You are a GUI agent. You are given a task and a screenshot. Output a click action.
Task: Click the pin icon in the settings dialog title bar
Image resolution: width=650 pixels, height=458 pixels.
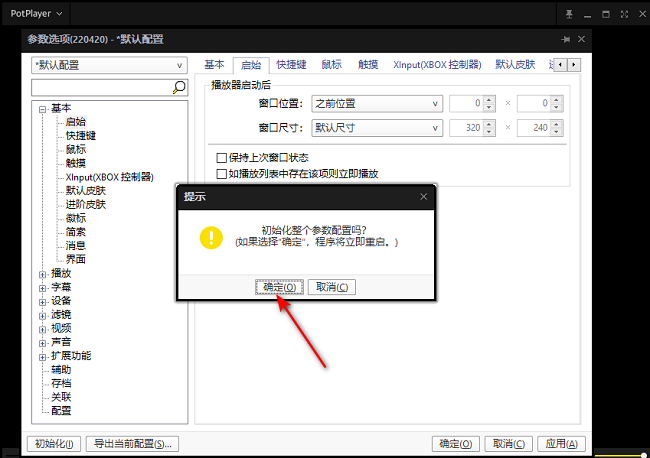pos(567,39)
